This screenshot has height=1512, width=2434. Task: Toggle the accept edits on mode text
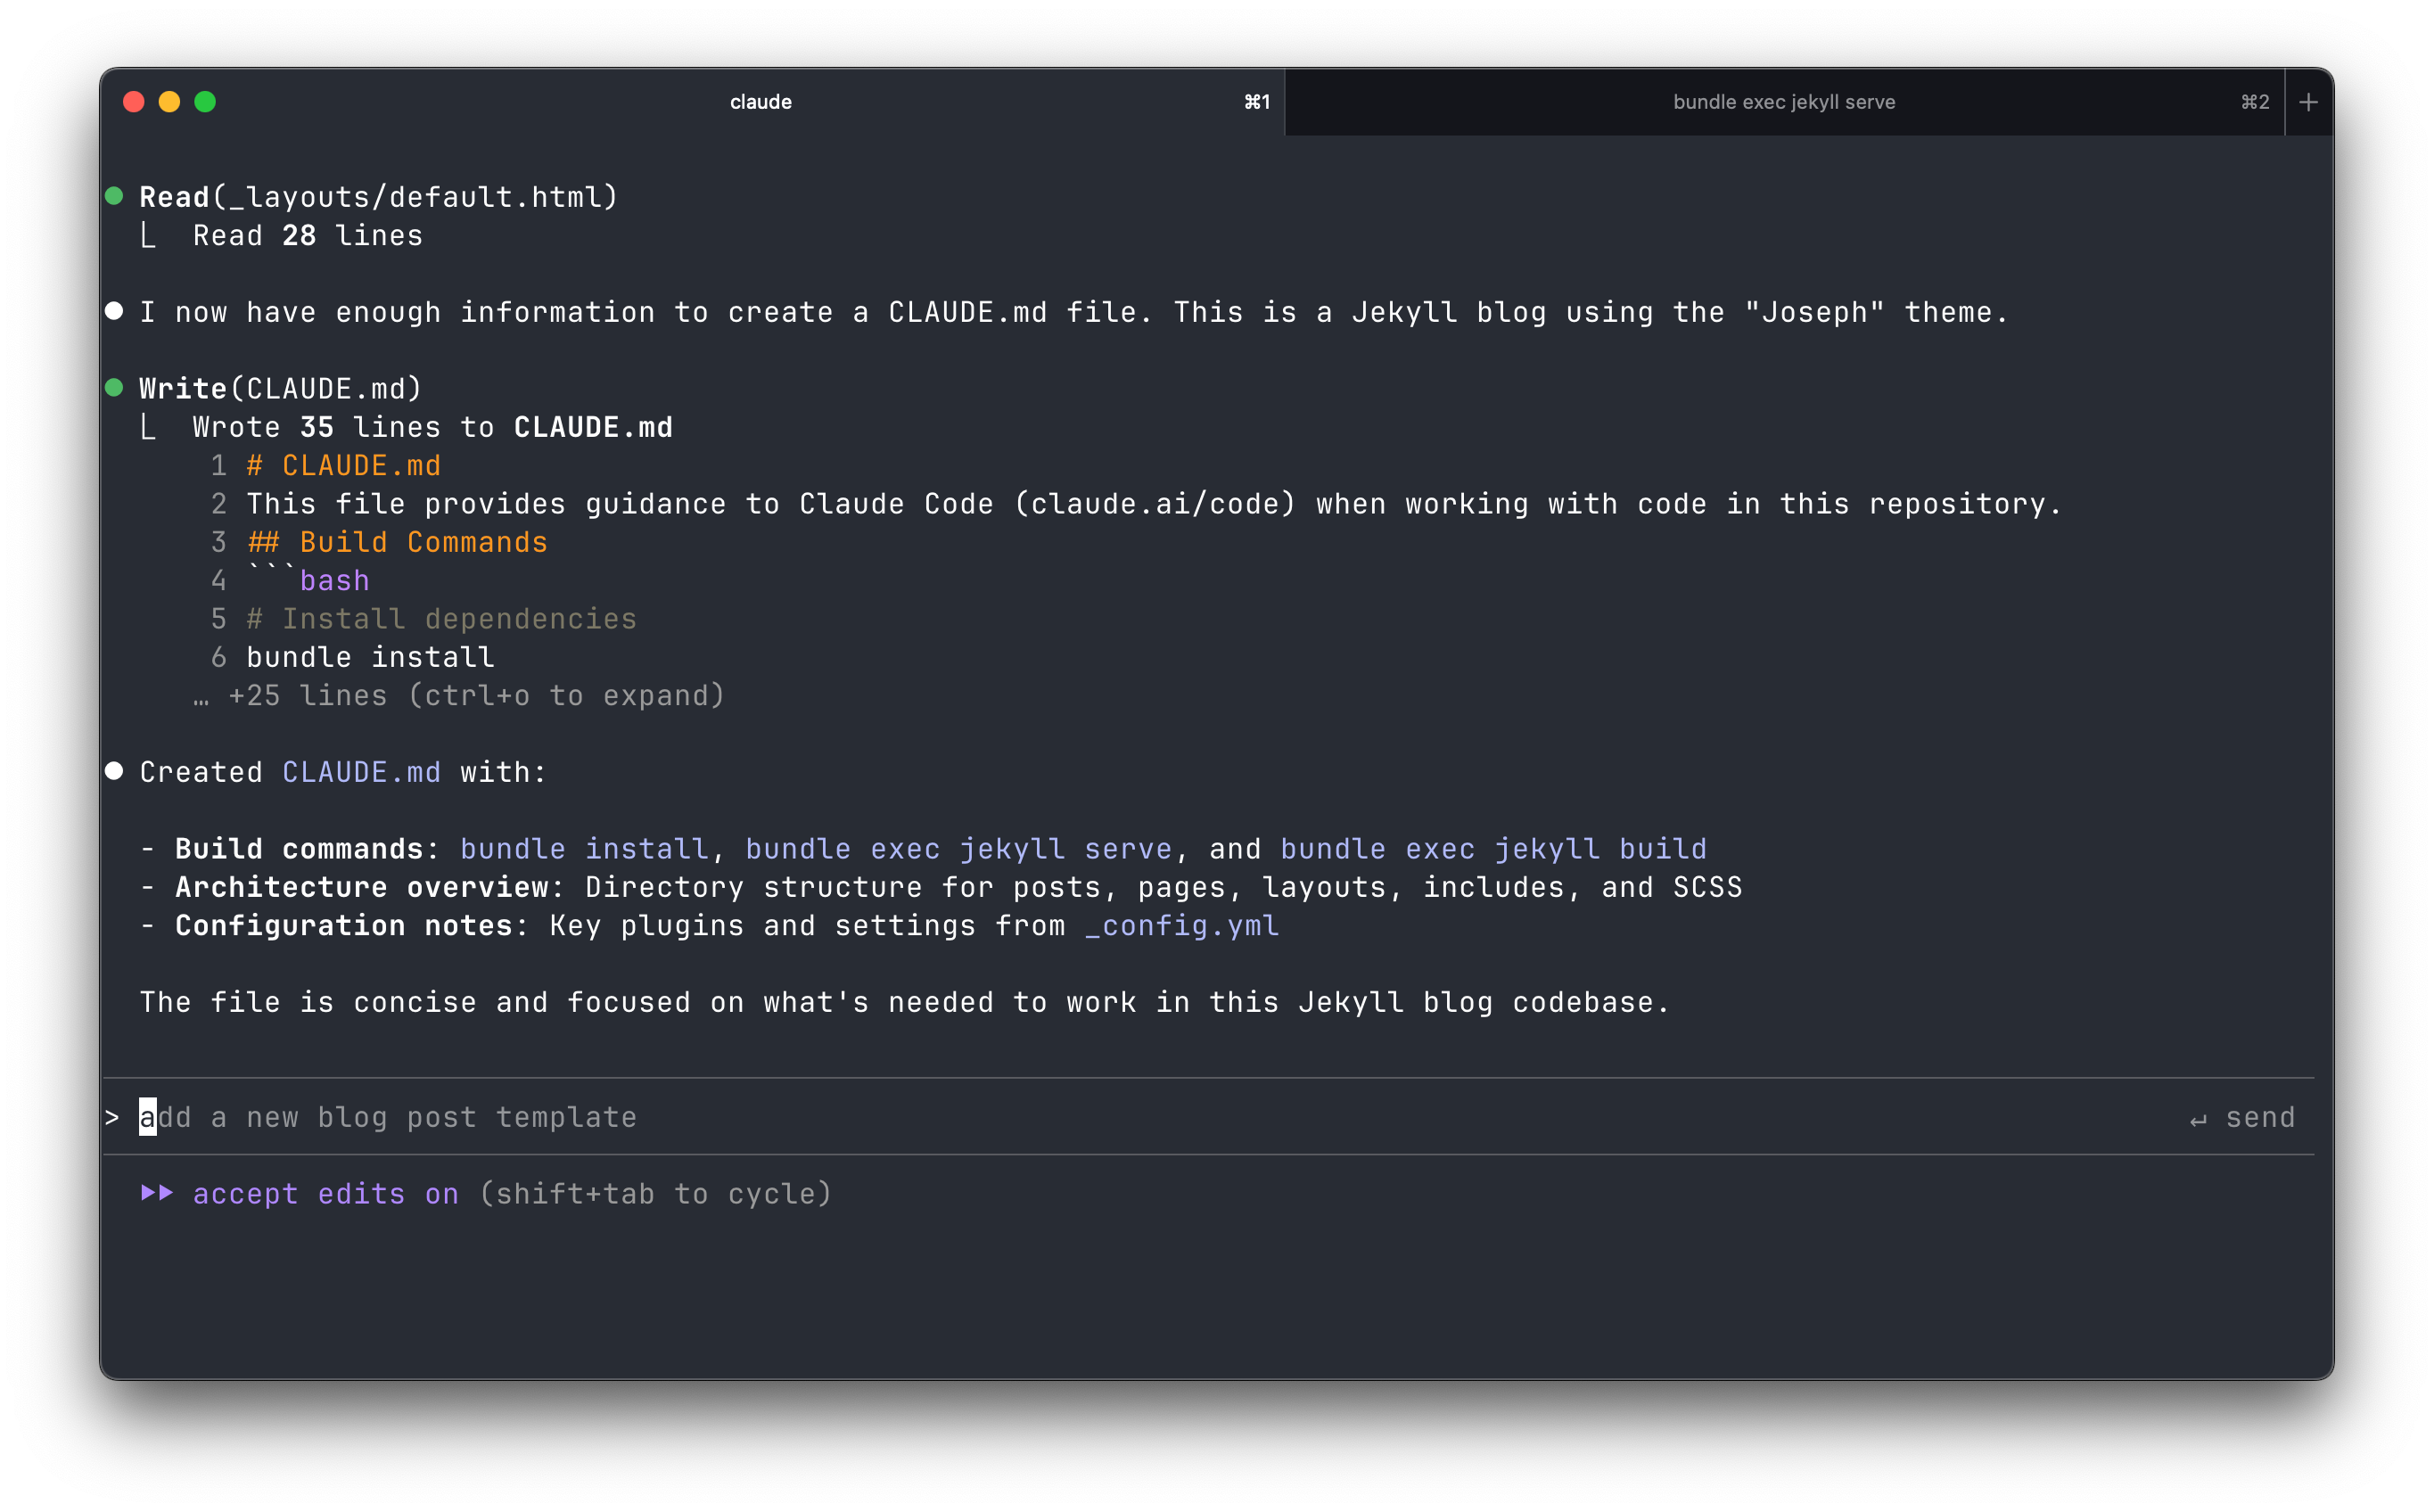[x=325, y=1194]
